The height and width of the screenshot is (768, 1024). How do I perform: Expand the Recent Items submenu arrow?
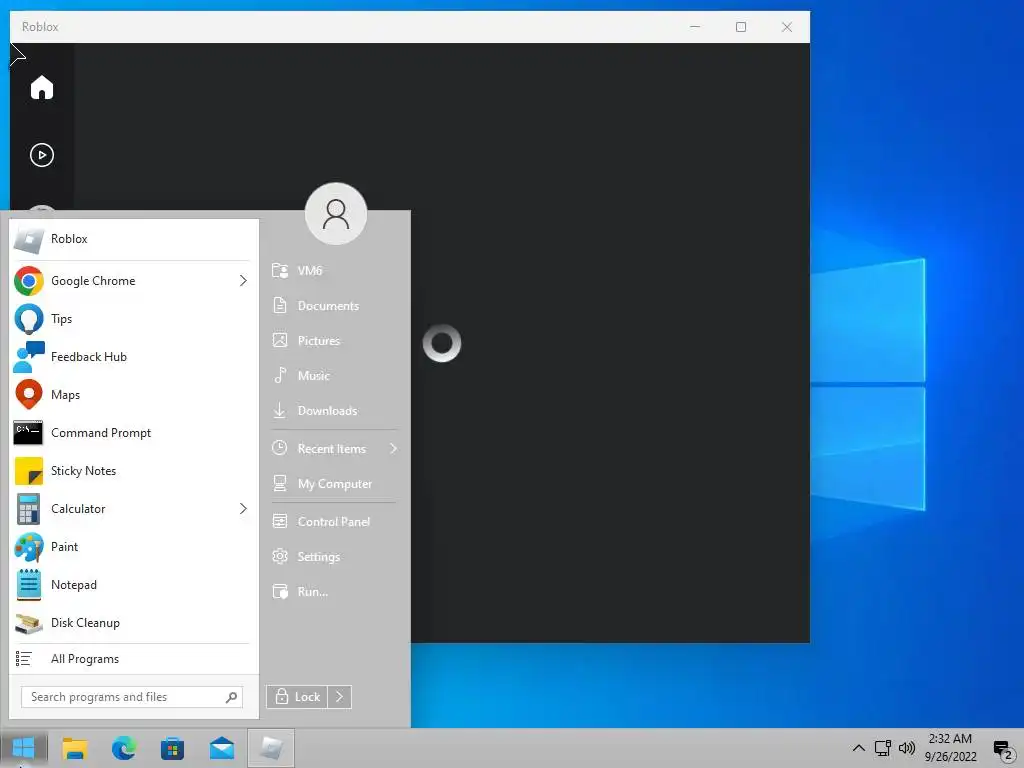394,449
